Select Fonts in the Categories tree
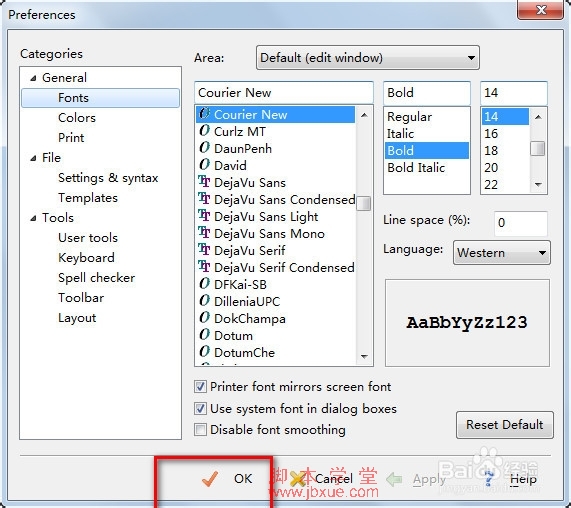The image size is (571, 508). click(101, 98)
